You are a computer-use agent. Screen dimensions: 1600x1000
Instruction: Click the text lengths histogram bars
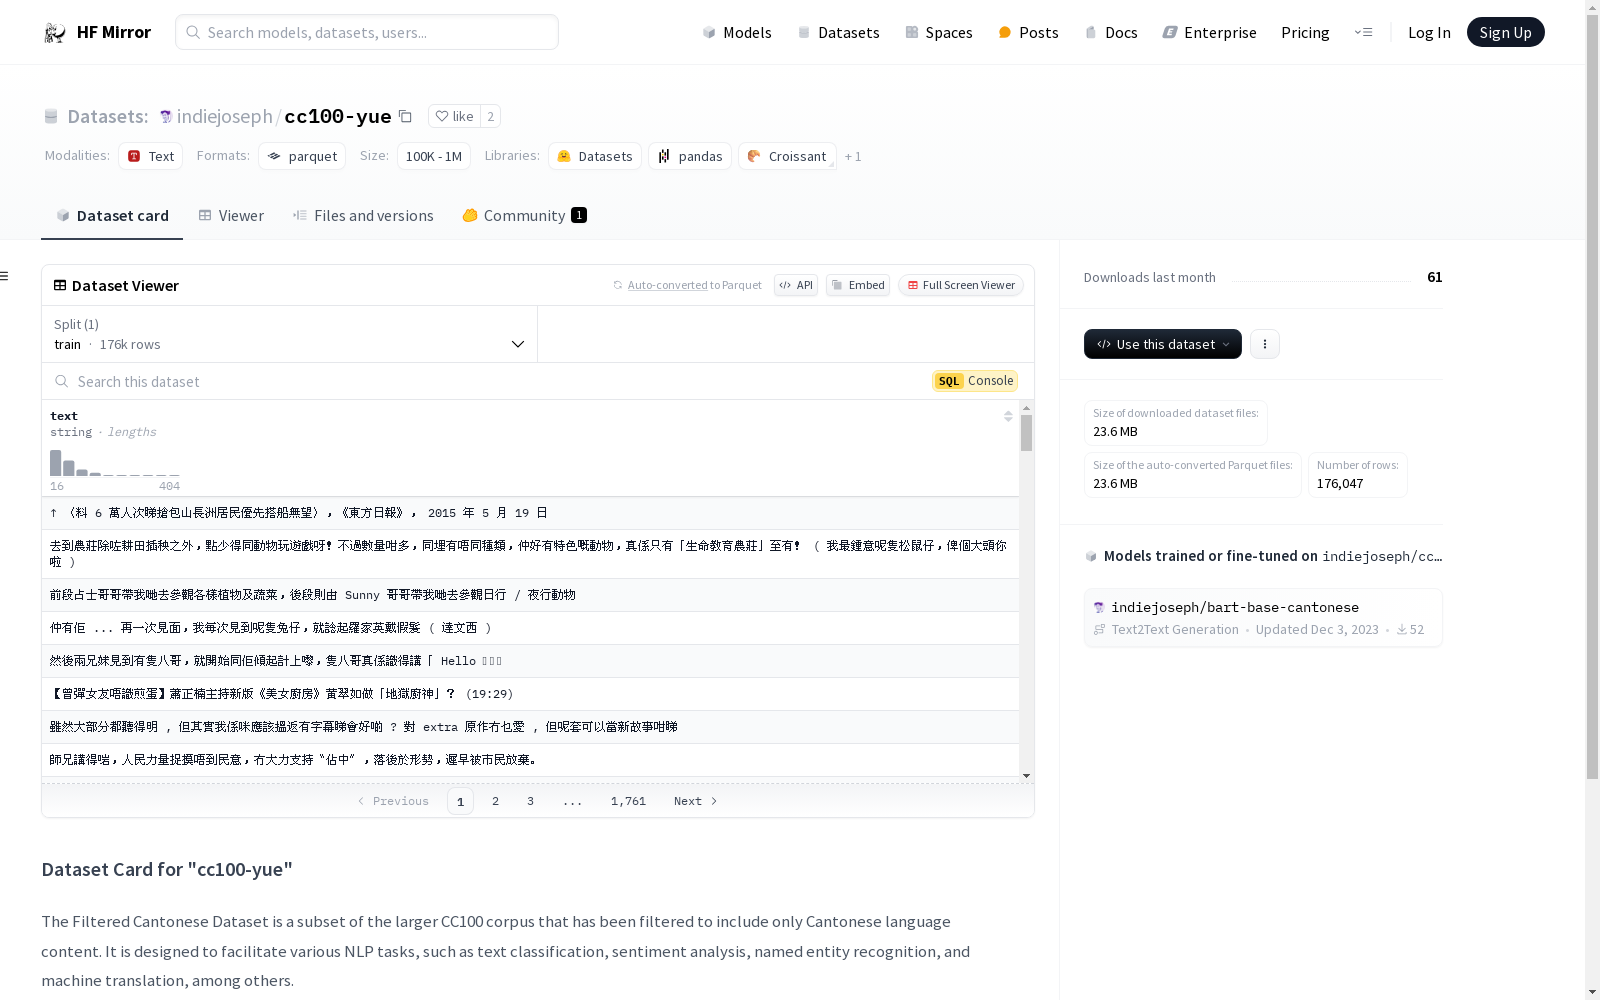pos(115,462)
